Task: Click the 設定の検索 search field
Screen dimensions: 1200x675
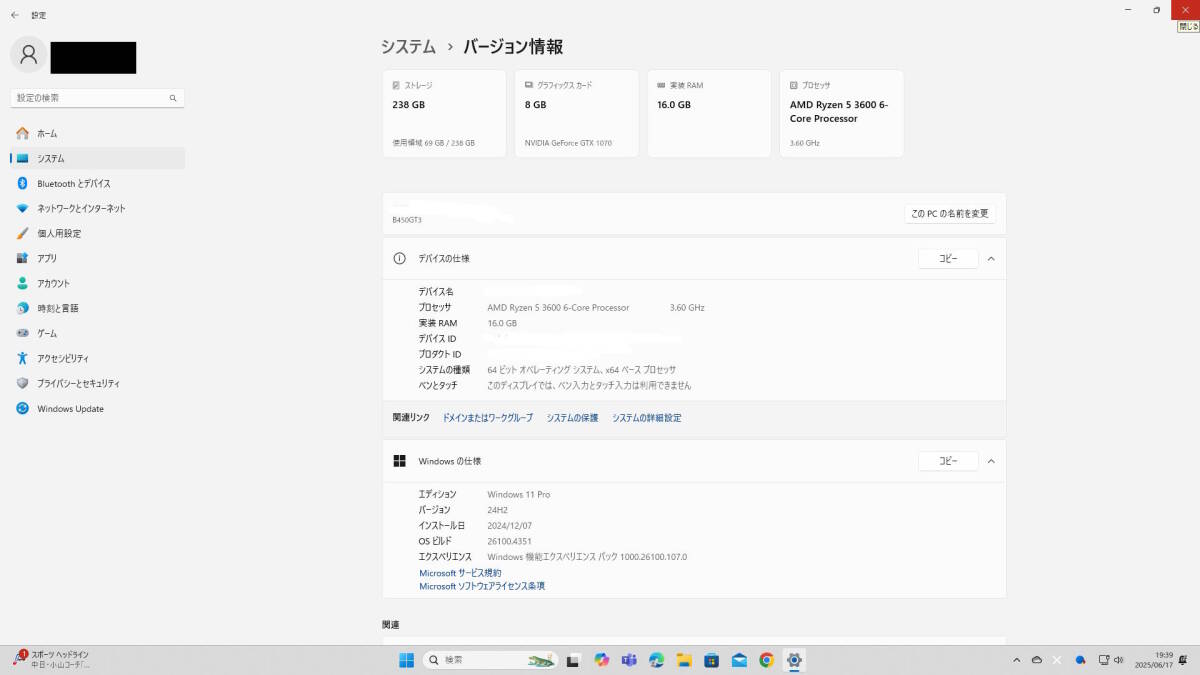Action: (97, 98)
